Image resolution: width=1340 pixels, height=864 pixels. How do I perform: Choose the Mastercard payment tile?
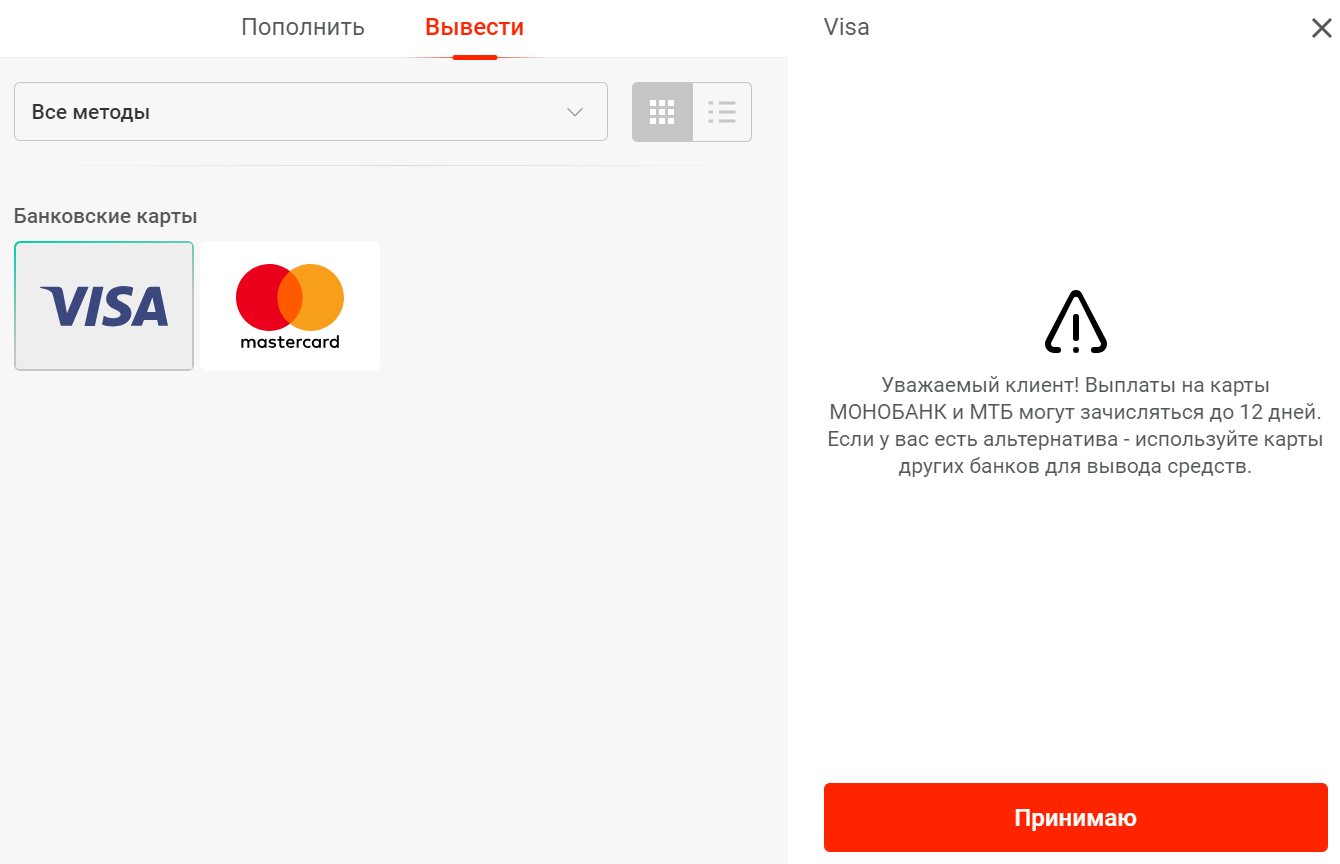290,306
